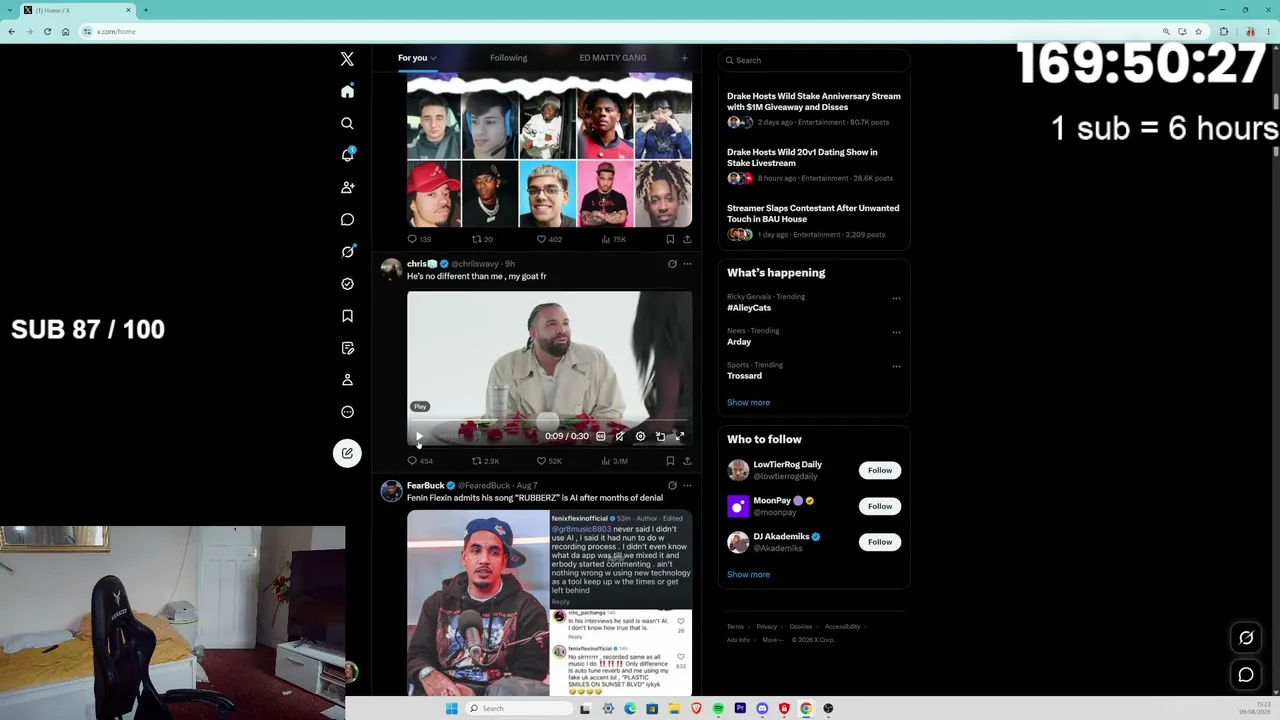The image size is (1280, 720).
Task: Open Drake Stake Anniversary Stream news story
Action: click(x=814, y=102)
